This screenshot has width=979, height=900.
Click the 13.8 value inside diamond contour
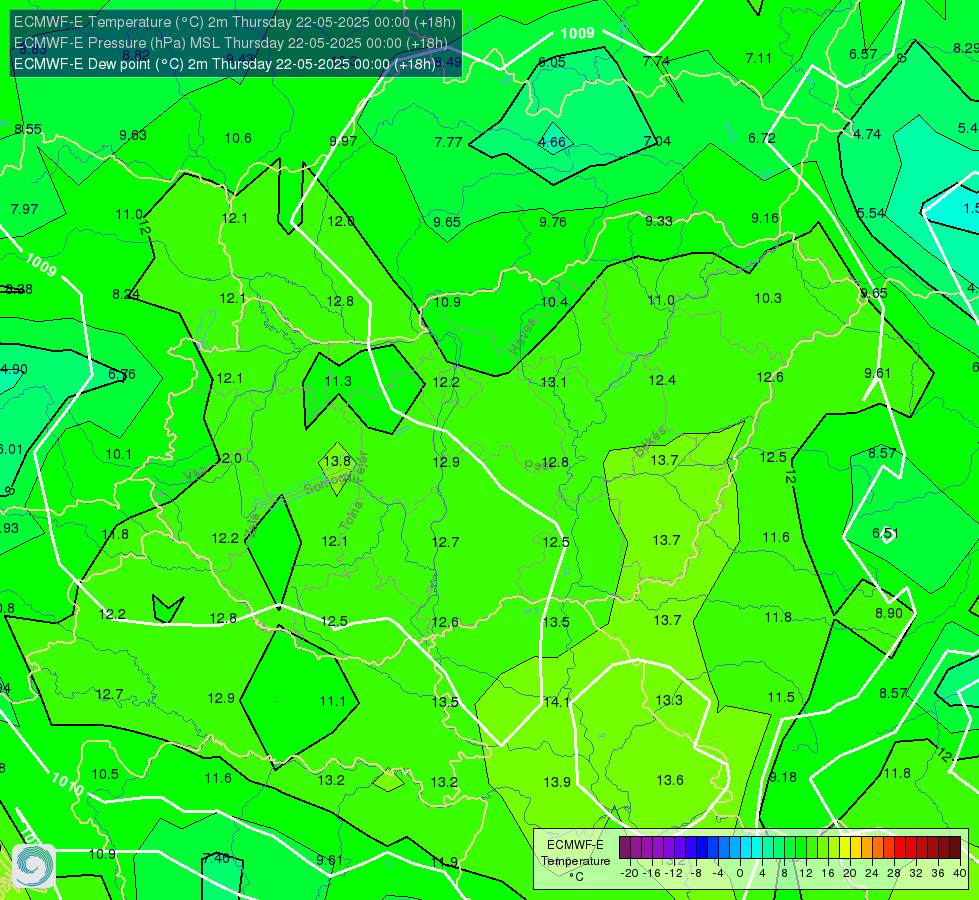click(338, 462)
